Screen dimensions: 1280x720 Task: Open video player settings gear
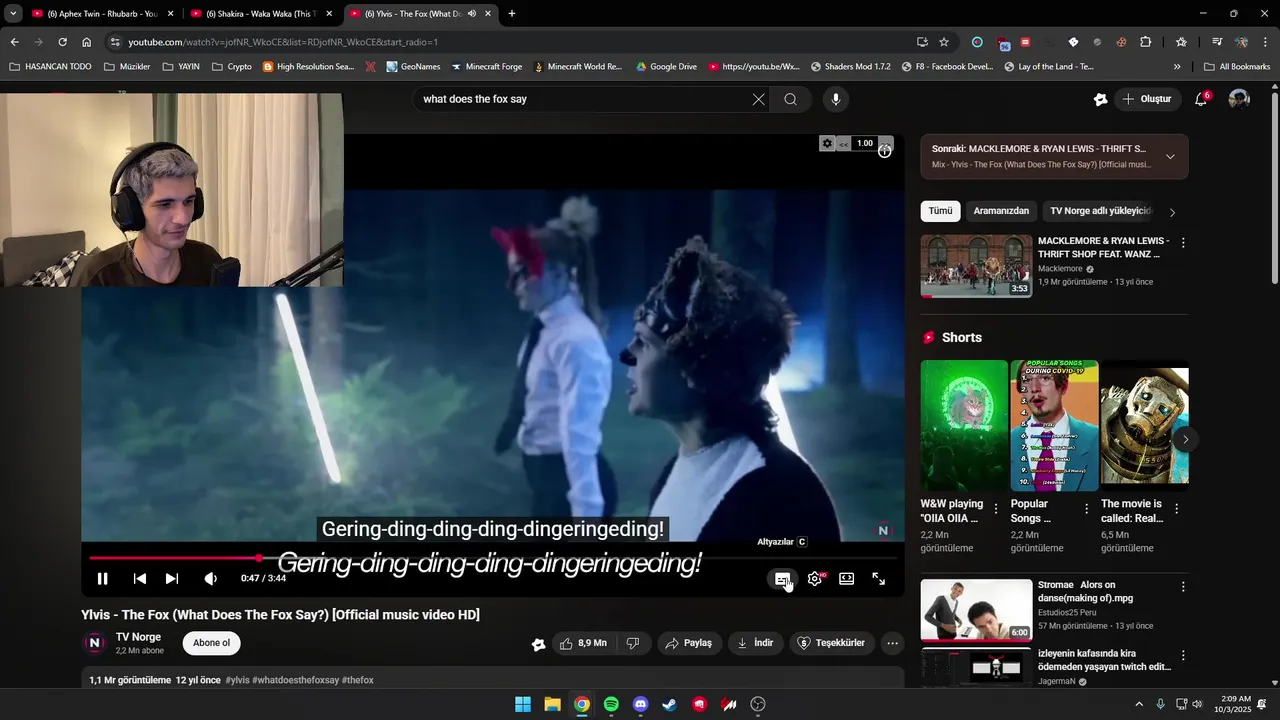(815, 579)
